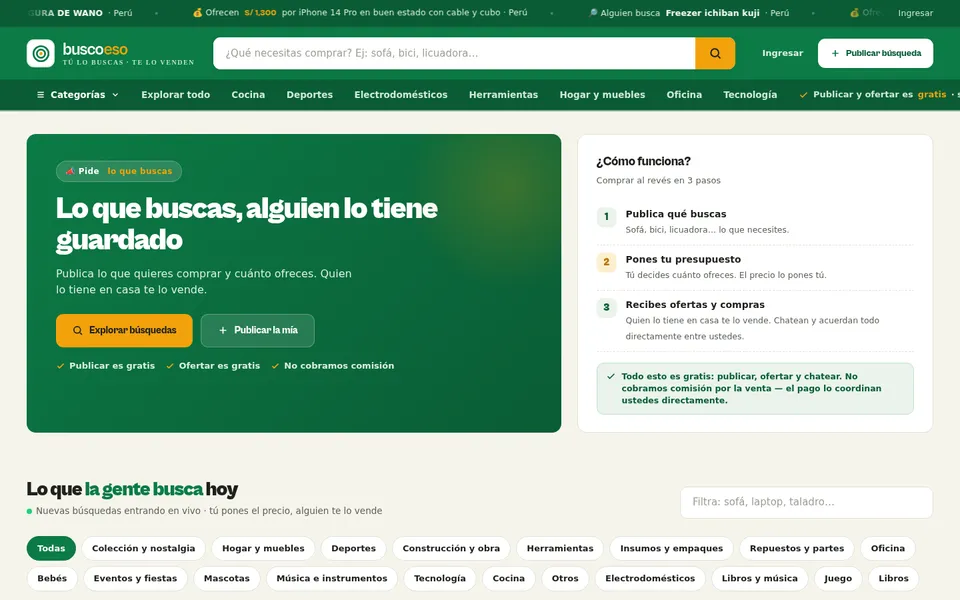
Task: Select Electrodomésticos filter chip
Action: pyautogui.click(x=650, y=579)
